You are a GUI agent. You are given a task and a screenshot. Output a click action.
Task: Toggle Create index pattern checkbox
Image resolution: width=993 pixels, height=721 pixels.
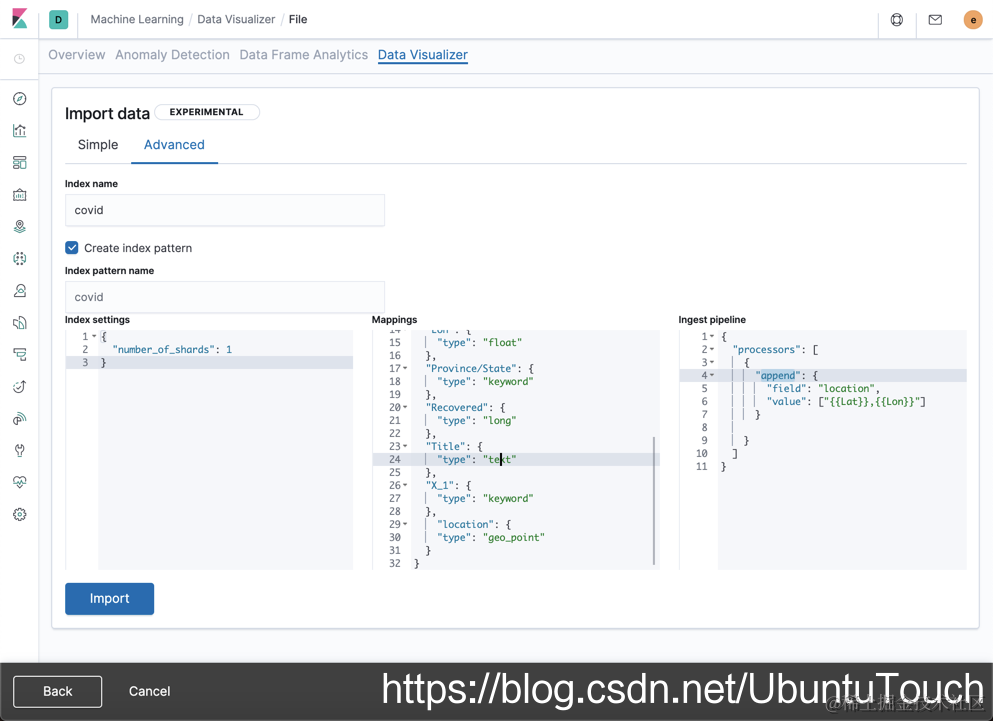tap(72, 248)
